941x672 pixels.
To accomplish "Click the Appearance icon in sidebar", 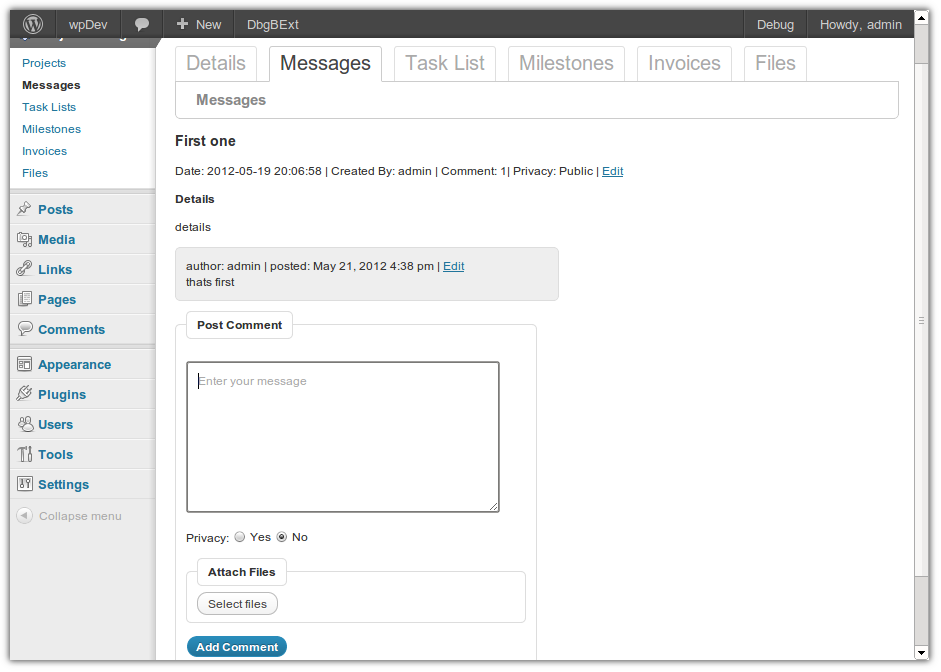I will (25, 365).
